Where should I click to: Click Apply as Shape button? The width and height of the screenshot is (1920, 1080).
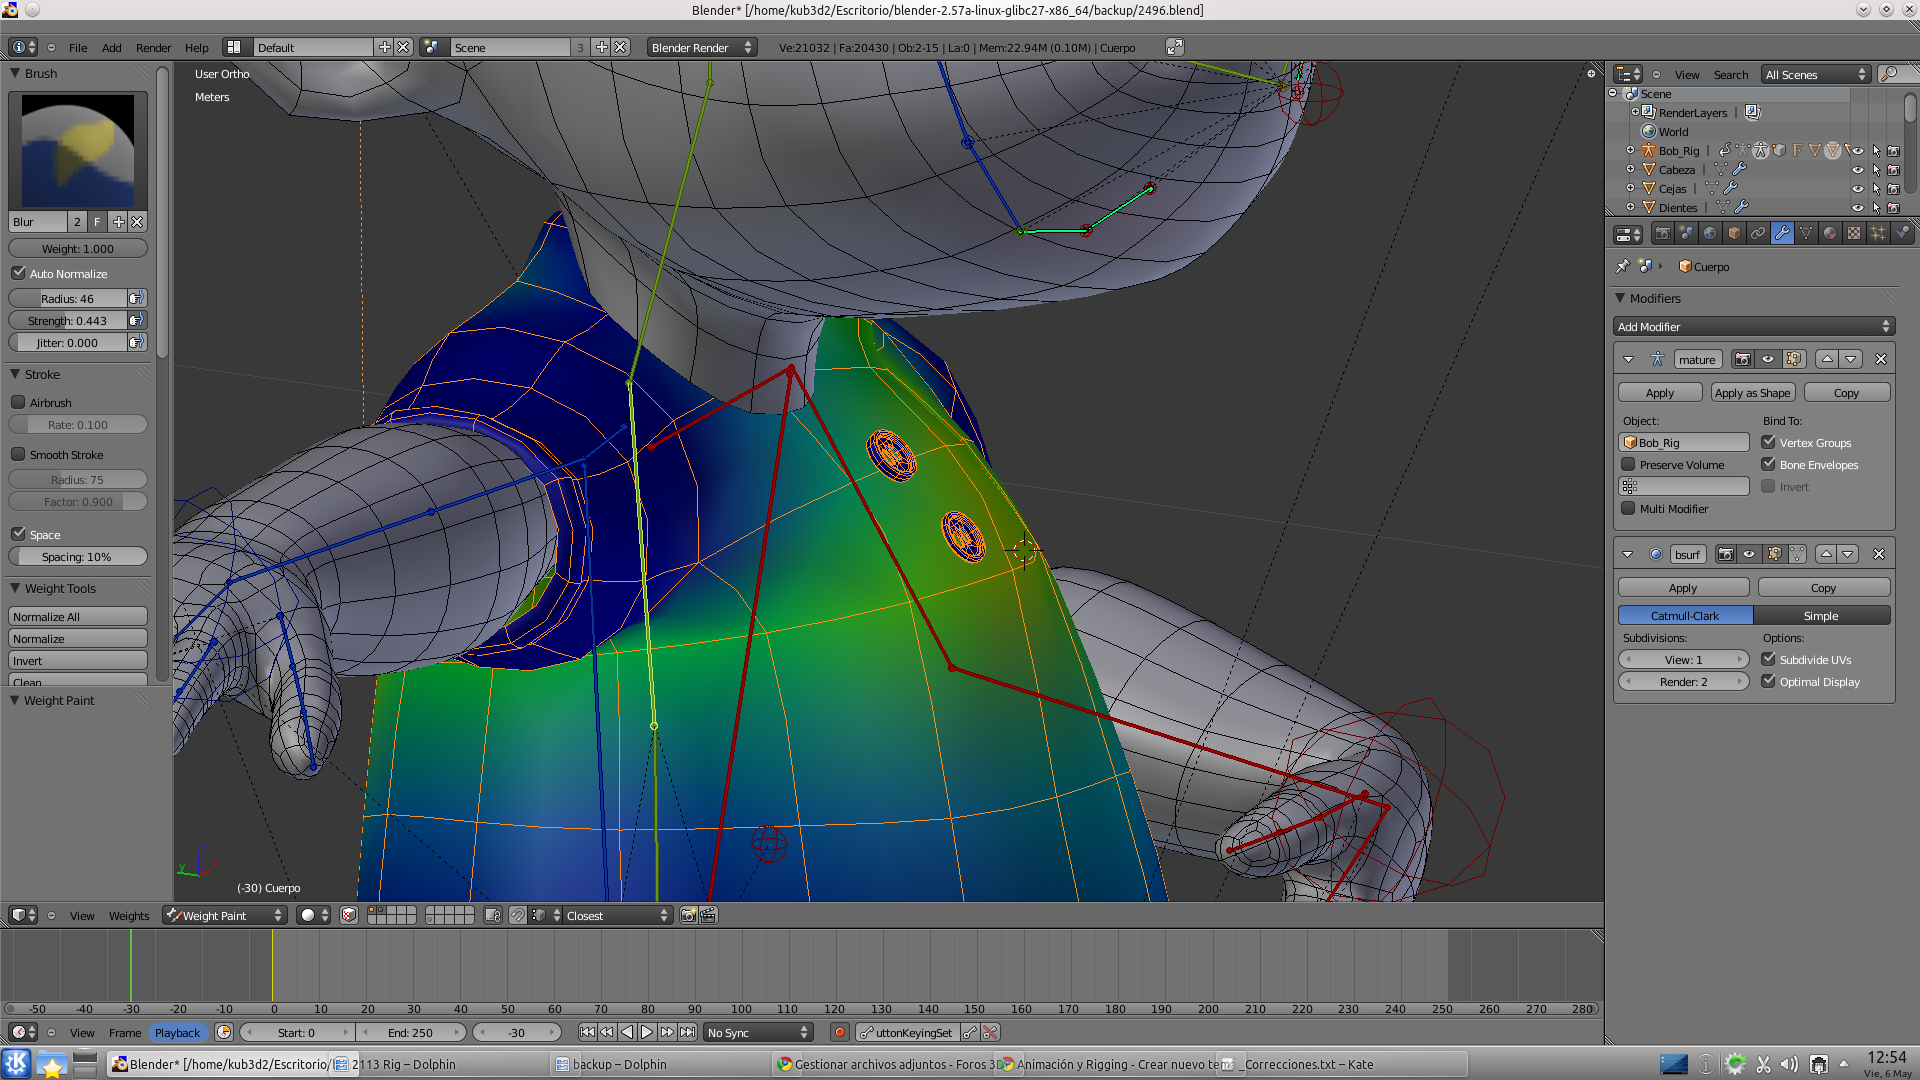1752,393
